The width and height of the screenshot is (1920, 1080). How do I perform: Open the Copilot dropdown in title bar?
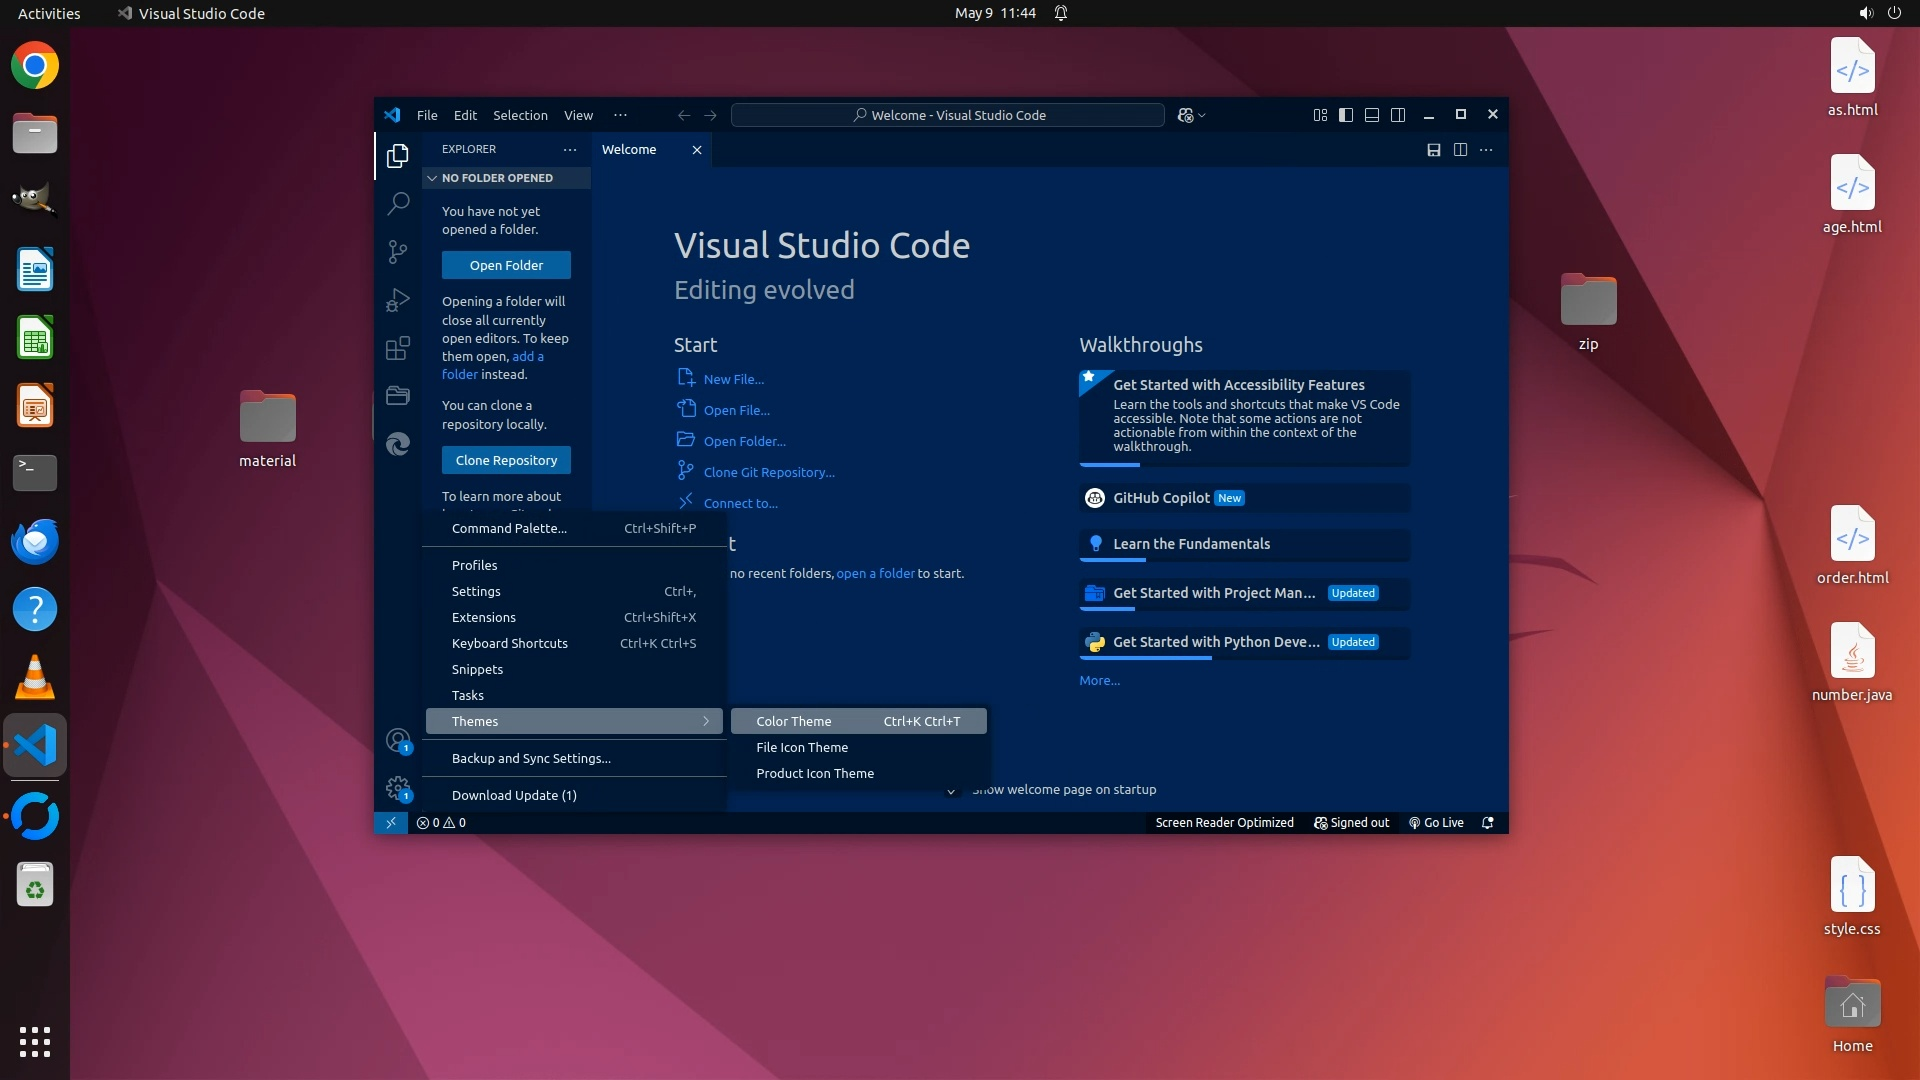(1192, 115)
